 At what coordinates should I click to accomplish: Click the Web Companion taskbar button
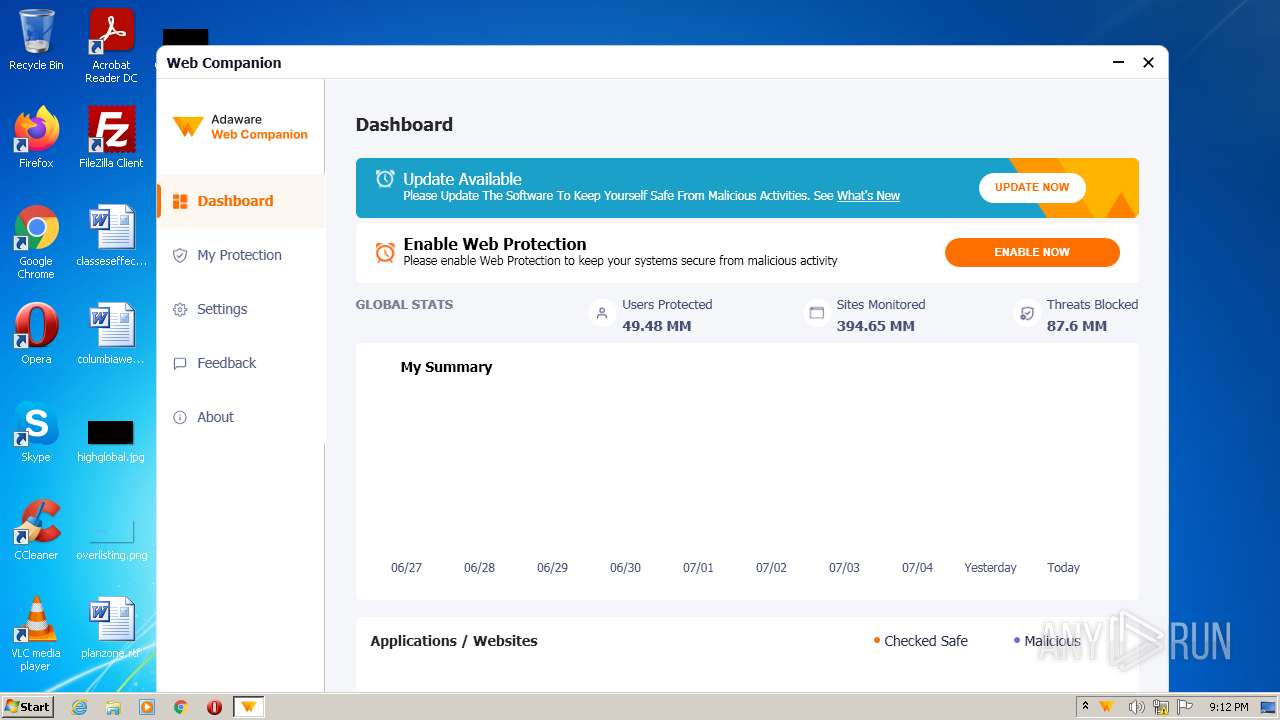click(x=248, y=707)
